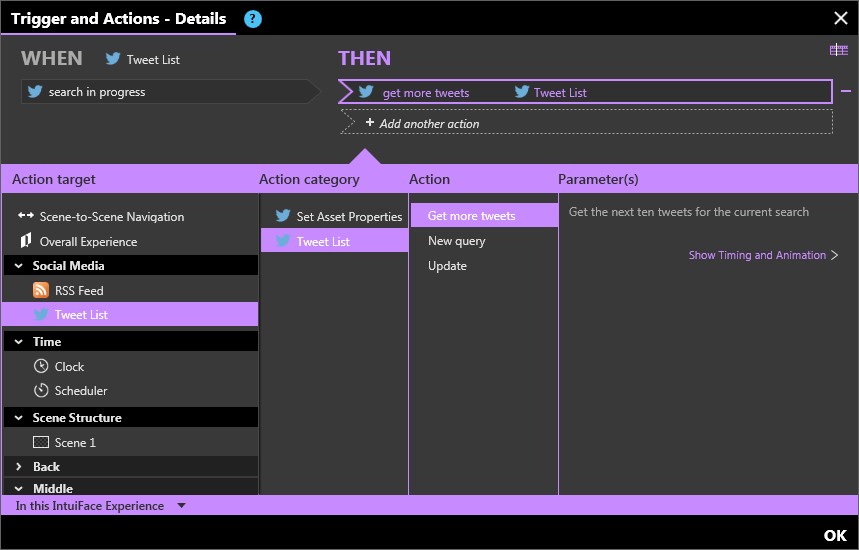Open the Trigger and Actions - Details tab

[x=118, y=19]
